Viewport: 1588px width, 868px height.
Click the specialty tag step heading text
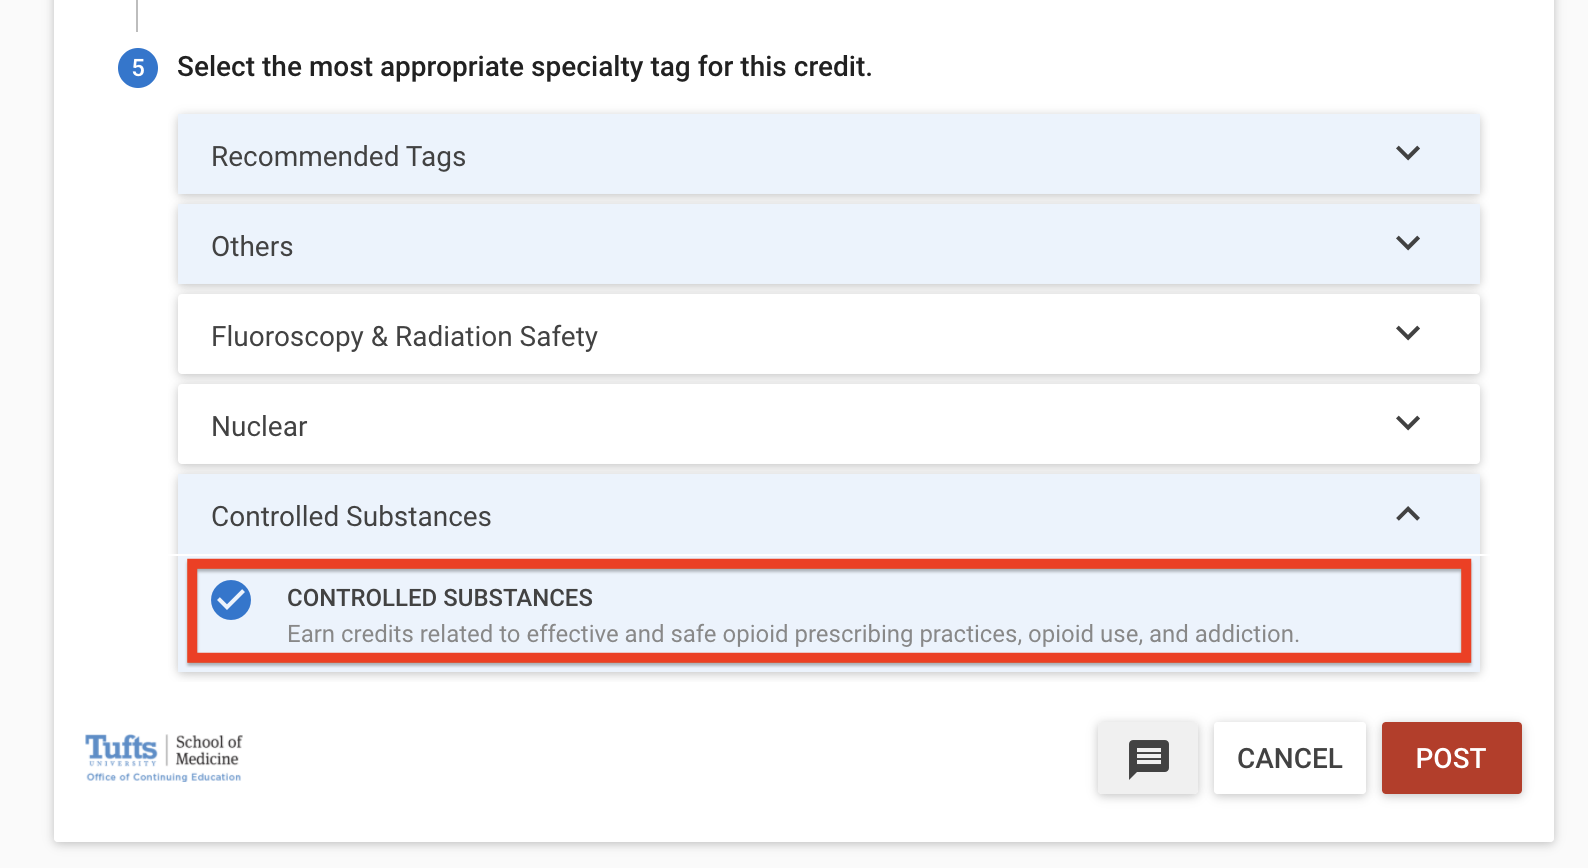(x=525, y=67)
